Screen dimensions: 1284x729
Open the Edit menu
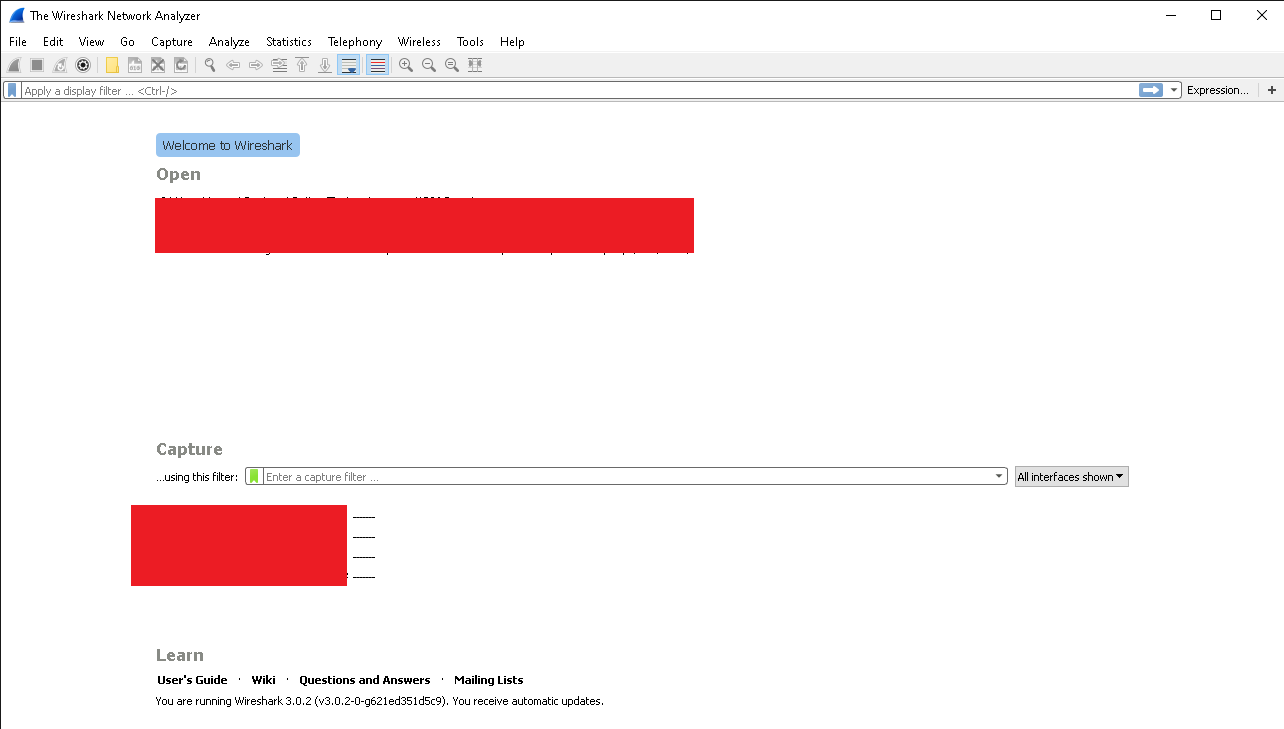[53, 42]
